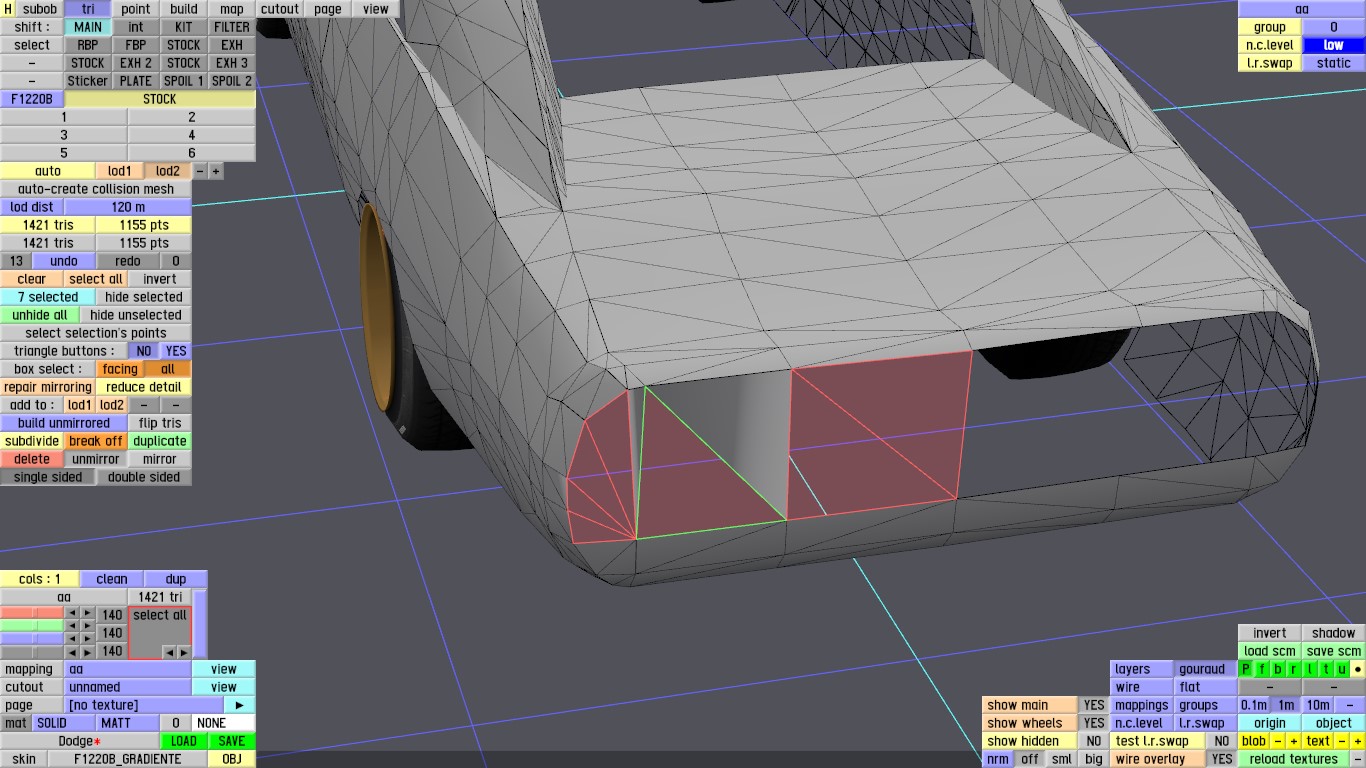Click the minus button after 10m
The height and width of the screenshot is (768, 1366).
[x=1350, y=705]
